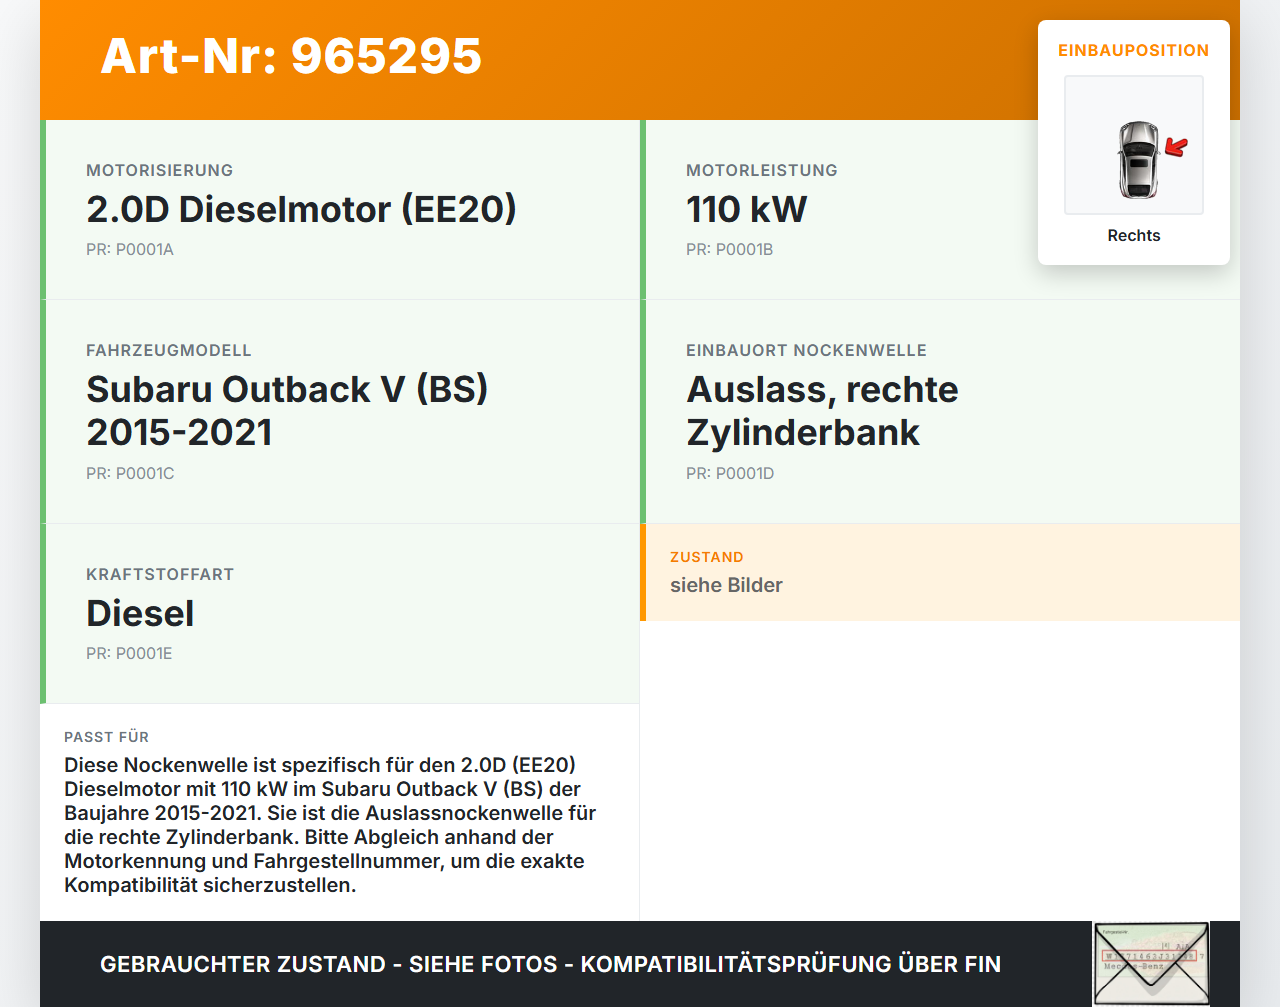This screenshot has width=1280, height=1007.
Task: Open the Fahrzeugschein envelope graphic
Action: click(x=1151, y=961)
